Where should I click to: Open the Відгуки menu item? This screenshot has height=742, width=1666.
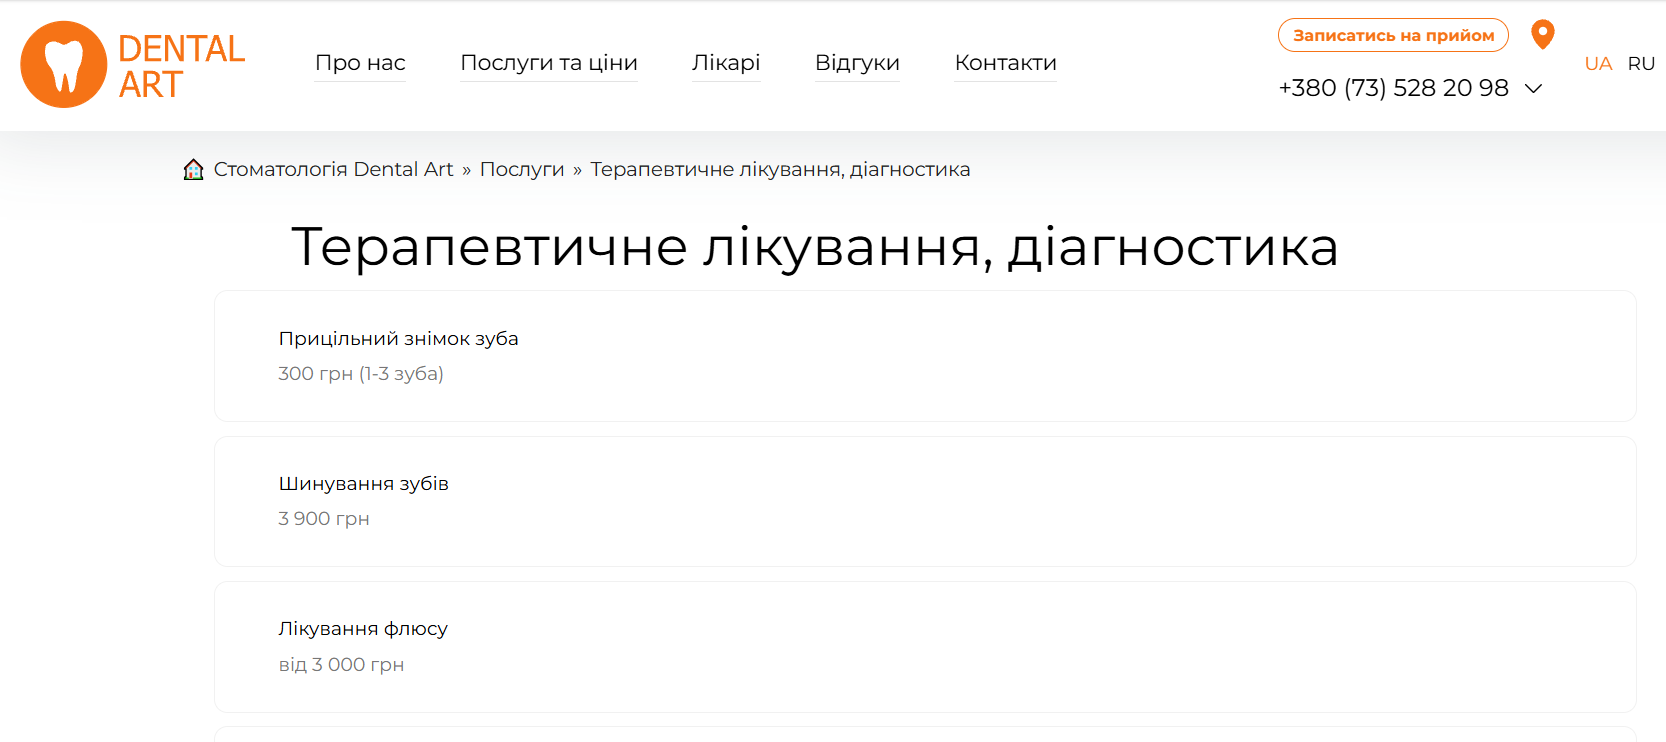click(x=857, y=63)
